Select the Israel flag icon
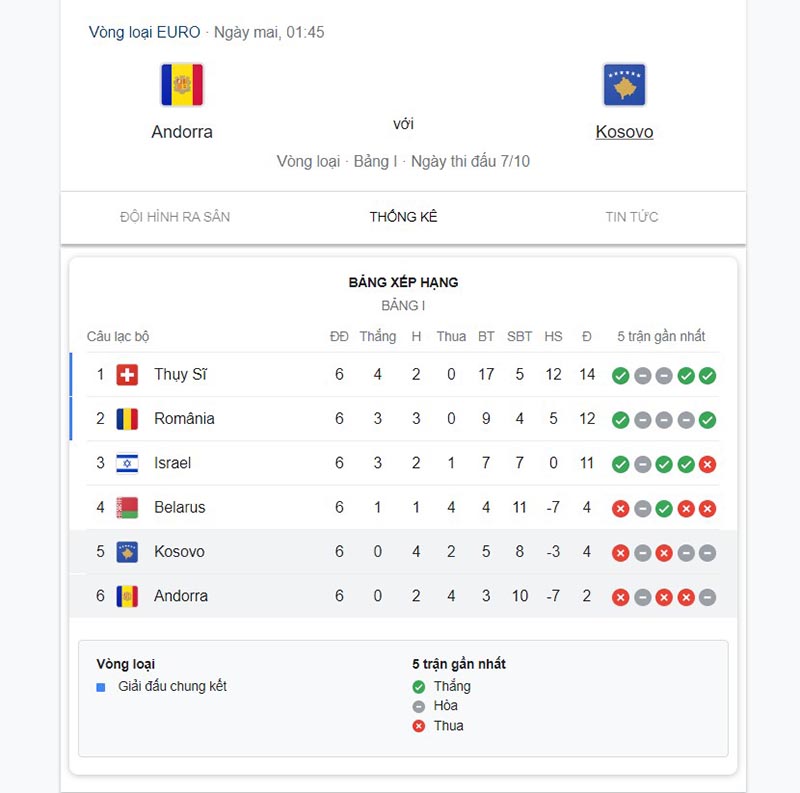The width and height of the screenshot is (800, 793). click(128, 463)
